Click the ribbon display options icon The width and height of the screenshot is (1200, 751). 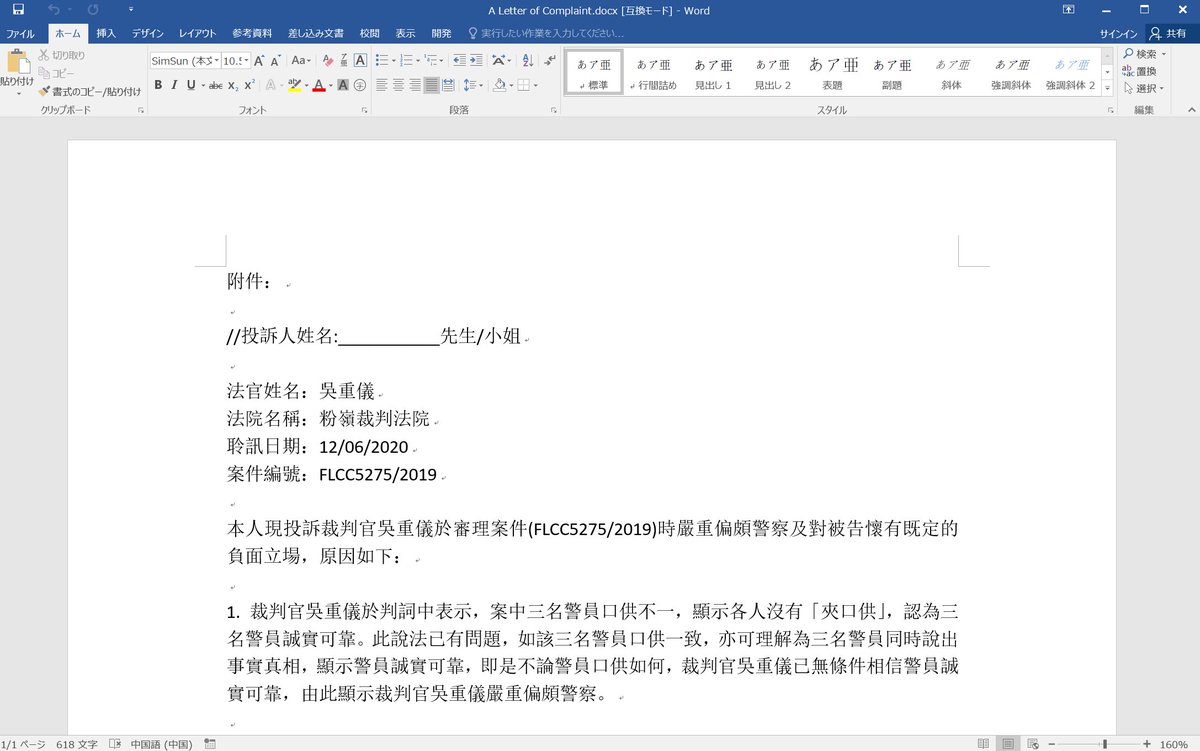pyautogui.click(x=1069, y=10)
